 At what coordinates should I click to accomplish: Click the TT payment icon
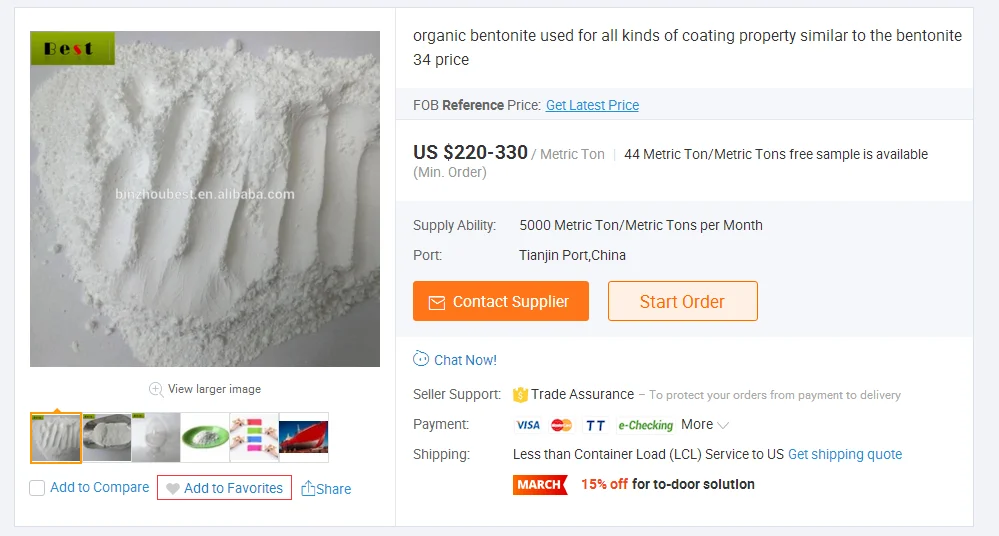(595, 425)
